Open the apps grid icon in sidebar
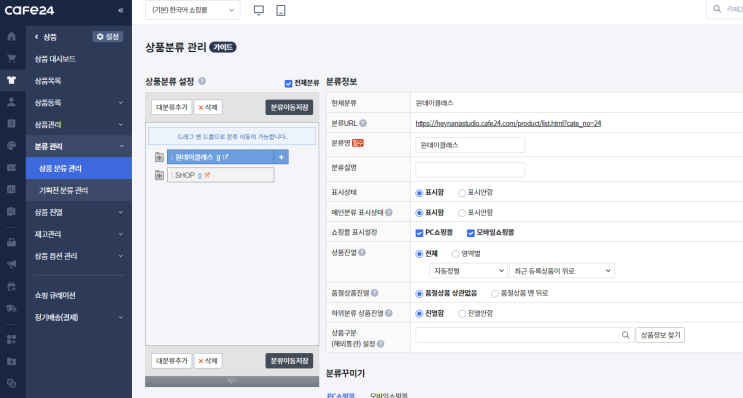The image size is (743, 398). click(x=11, y=339)
